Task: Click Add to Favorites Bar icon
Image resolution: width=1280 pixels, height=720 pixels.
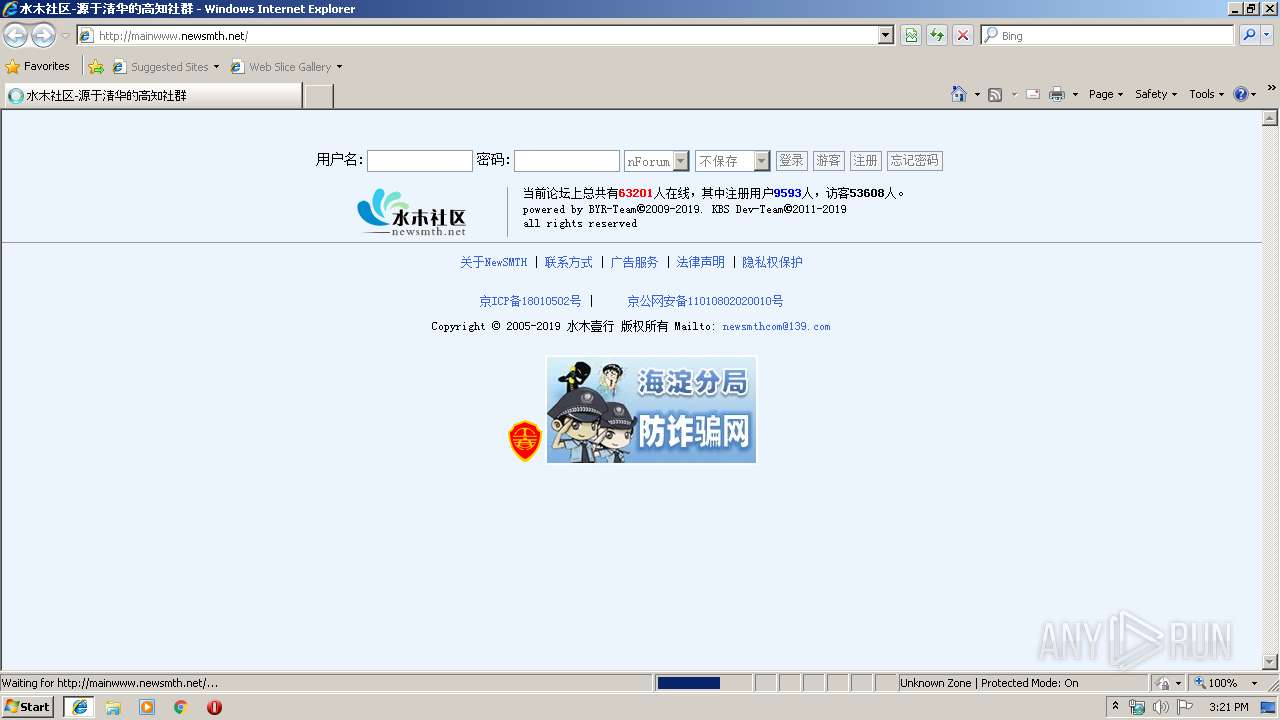Action: pyautogui.click(x=96, y=66)
